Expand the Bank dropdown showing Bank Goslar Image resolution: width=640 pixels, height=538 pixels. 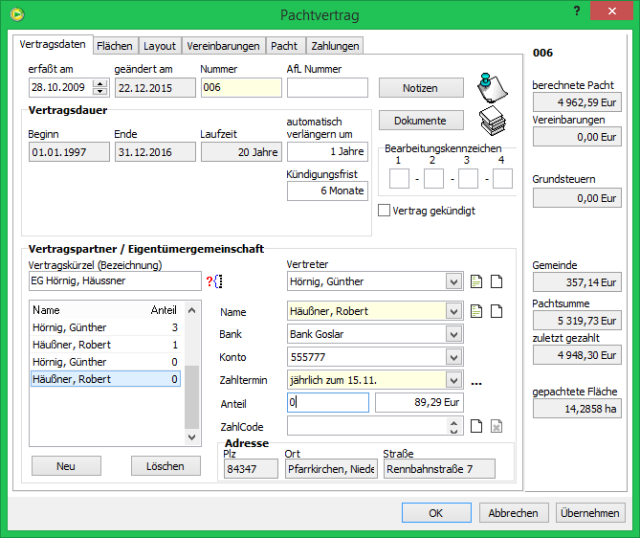[455, 334]
